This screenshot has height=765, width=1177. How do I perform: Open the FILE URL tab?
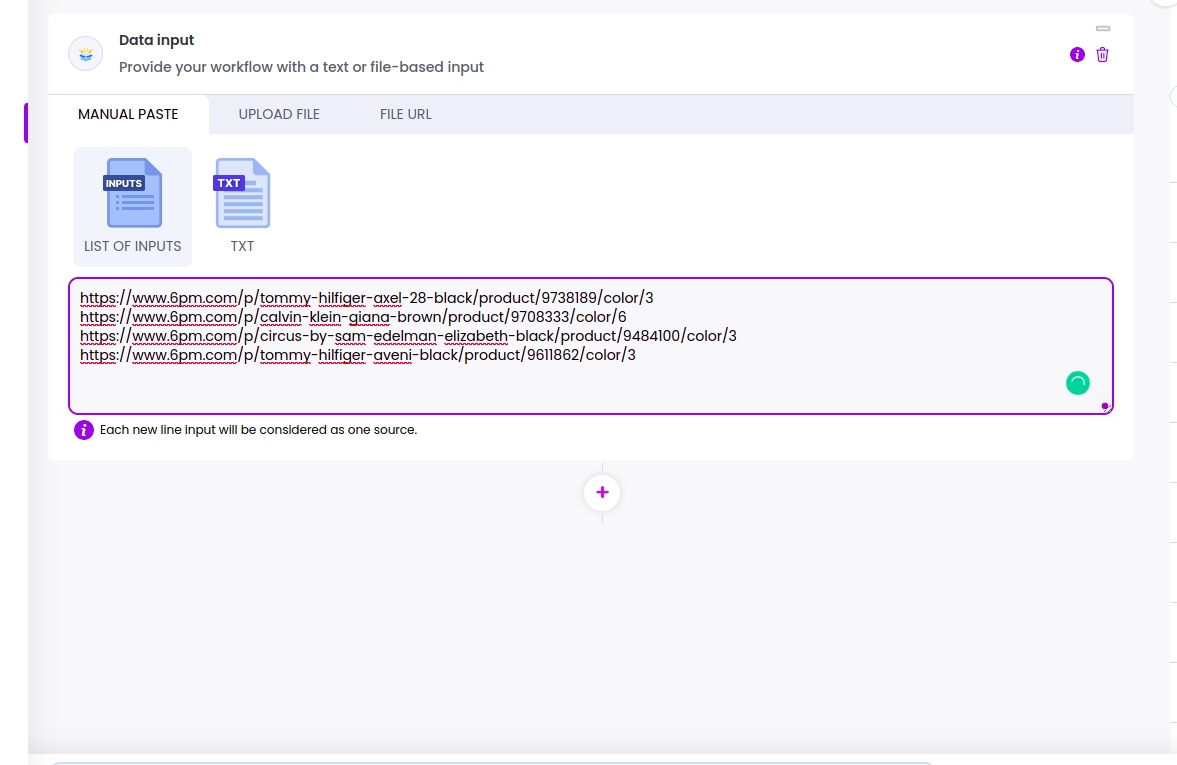(x=405, y=114)
